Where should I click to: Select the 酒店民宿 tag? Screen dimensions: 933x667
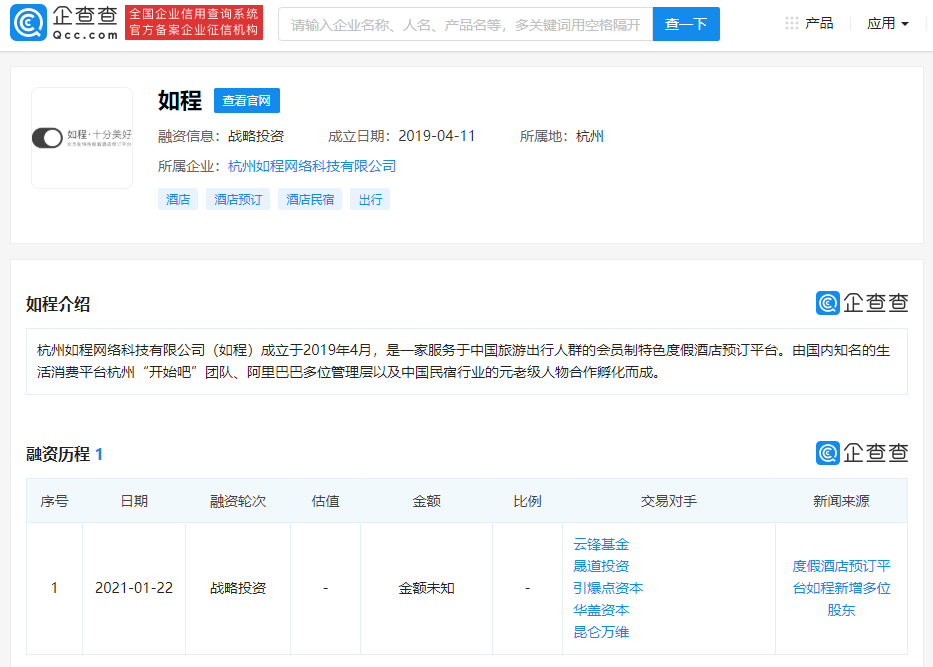click(x=310, y=199)
